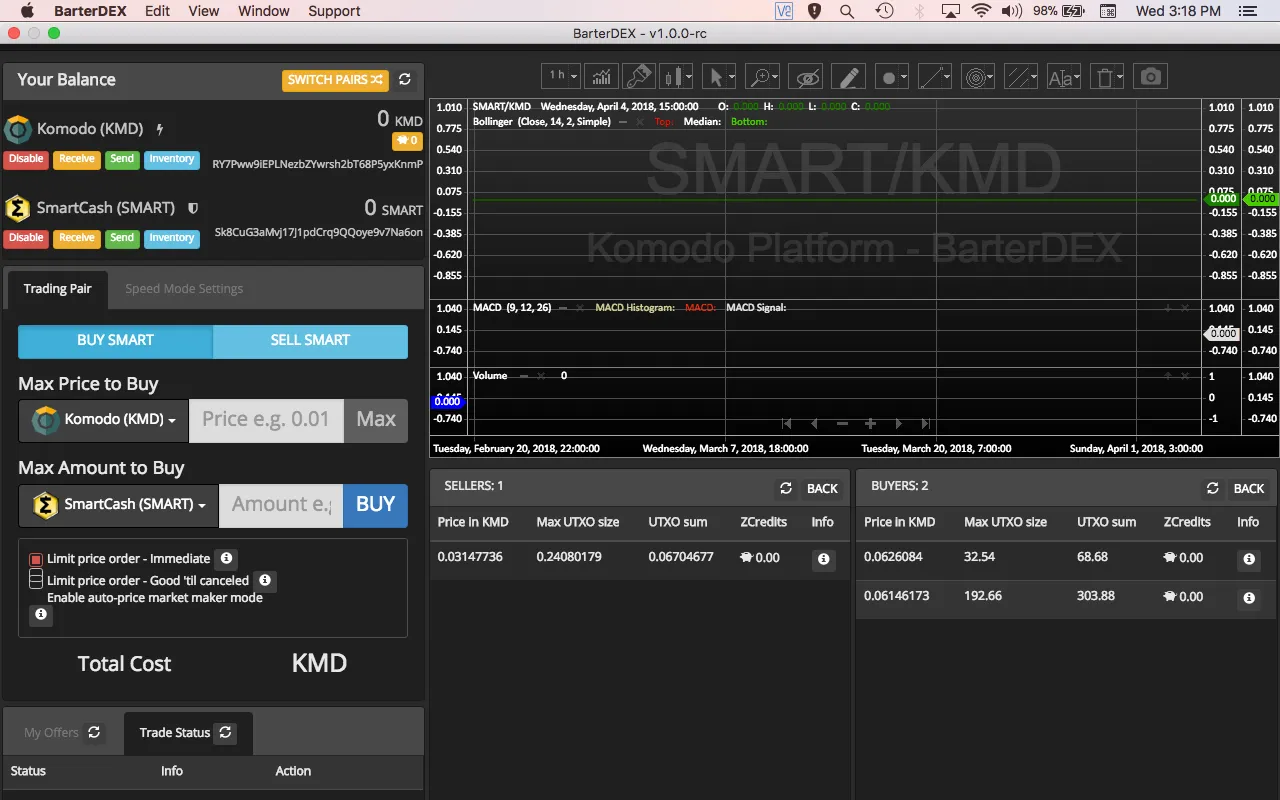Open info icon for Good 'til canceled
1280x800 pixels.
(265, 580)
